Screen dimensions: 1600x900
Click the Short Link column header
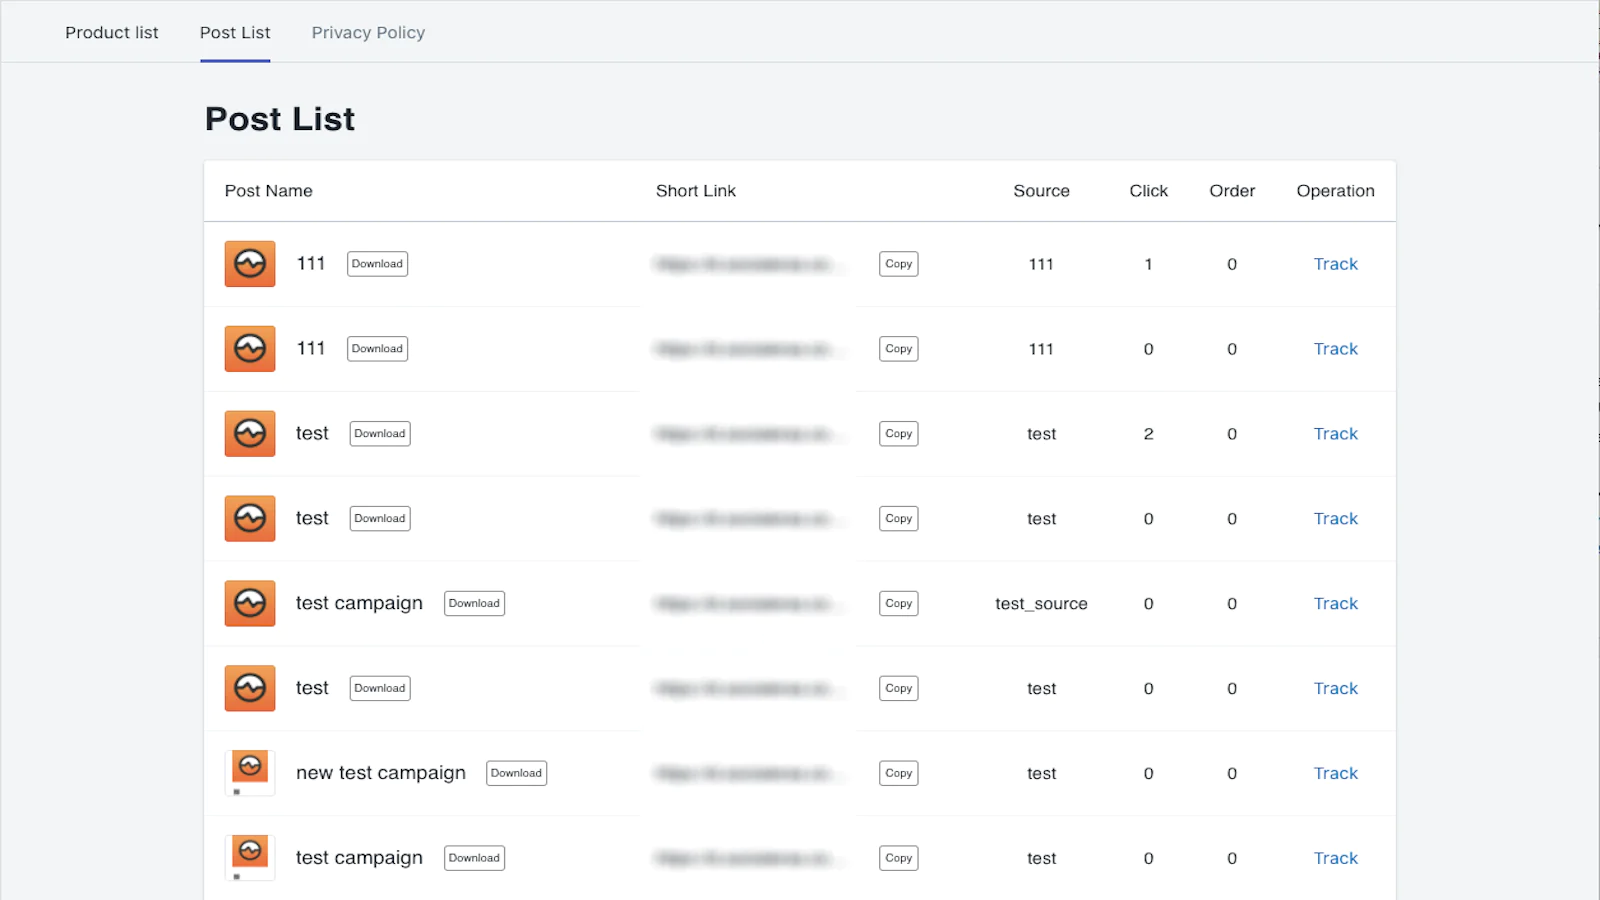coord(695,191)
